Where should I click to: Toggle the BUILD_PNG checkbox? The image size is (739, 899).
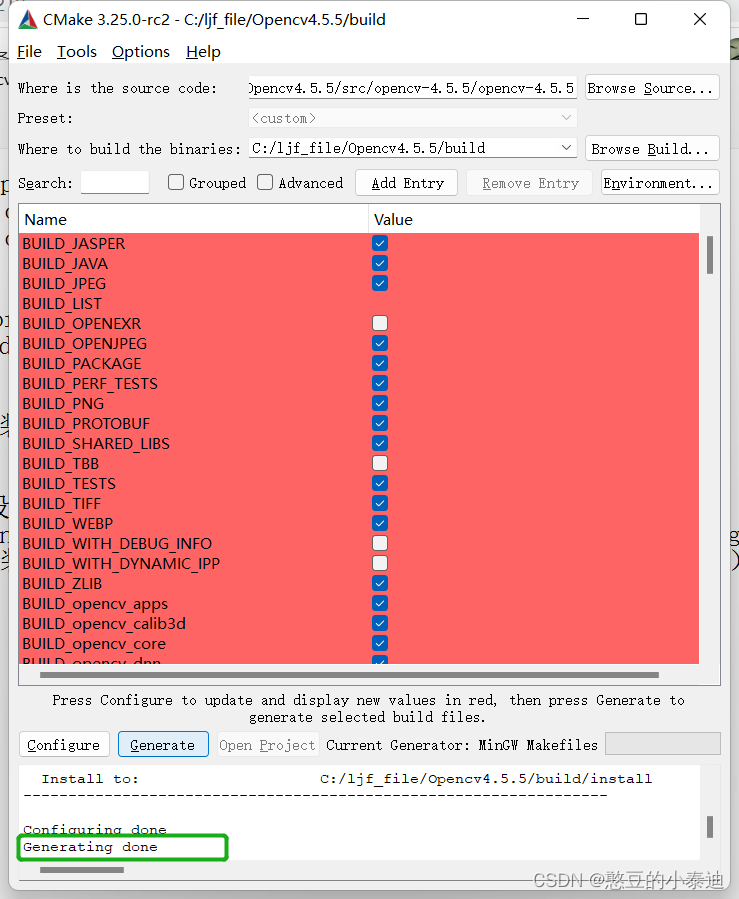(380, 403)
